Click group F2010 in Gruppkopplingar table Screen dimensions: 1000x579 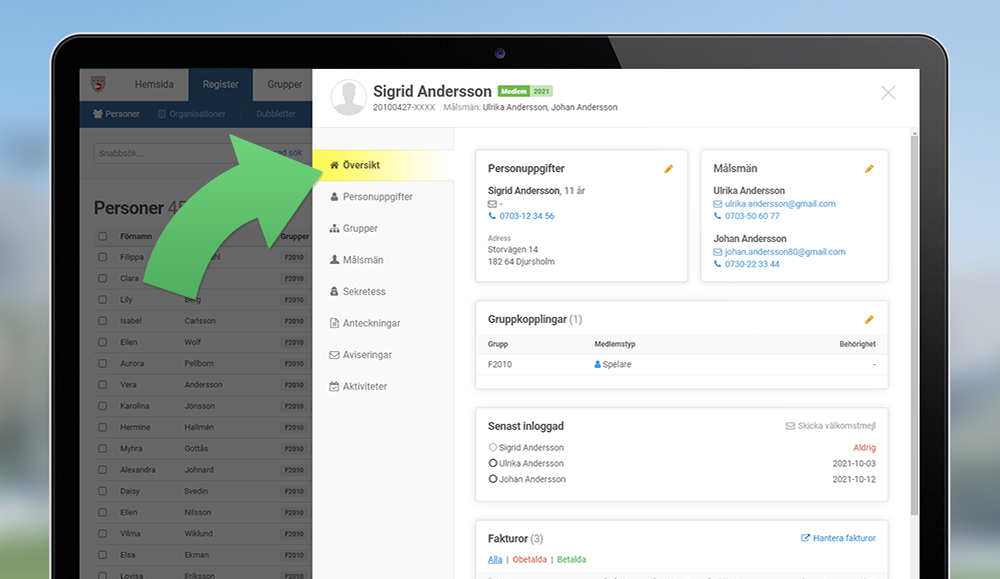500,364
